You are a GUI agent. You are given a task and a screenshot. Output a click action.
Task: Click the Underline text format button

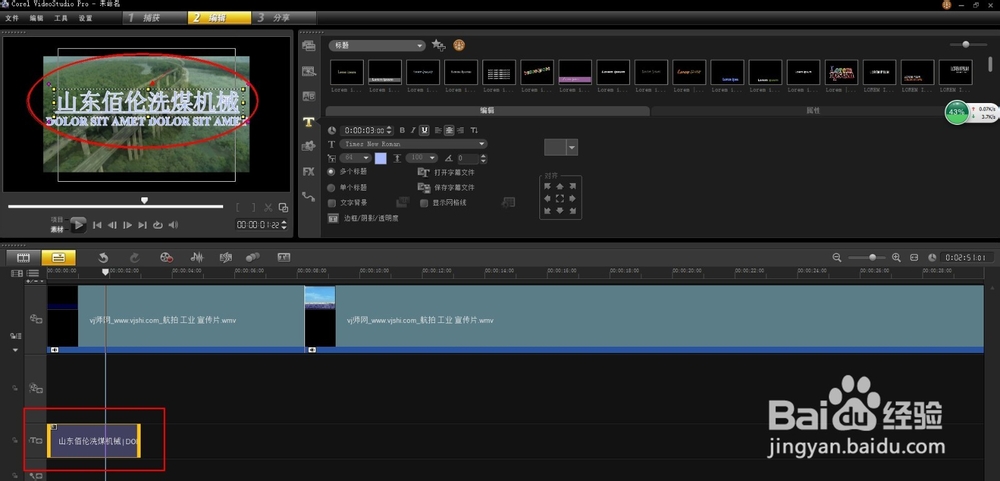(x=425, y=130)
